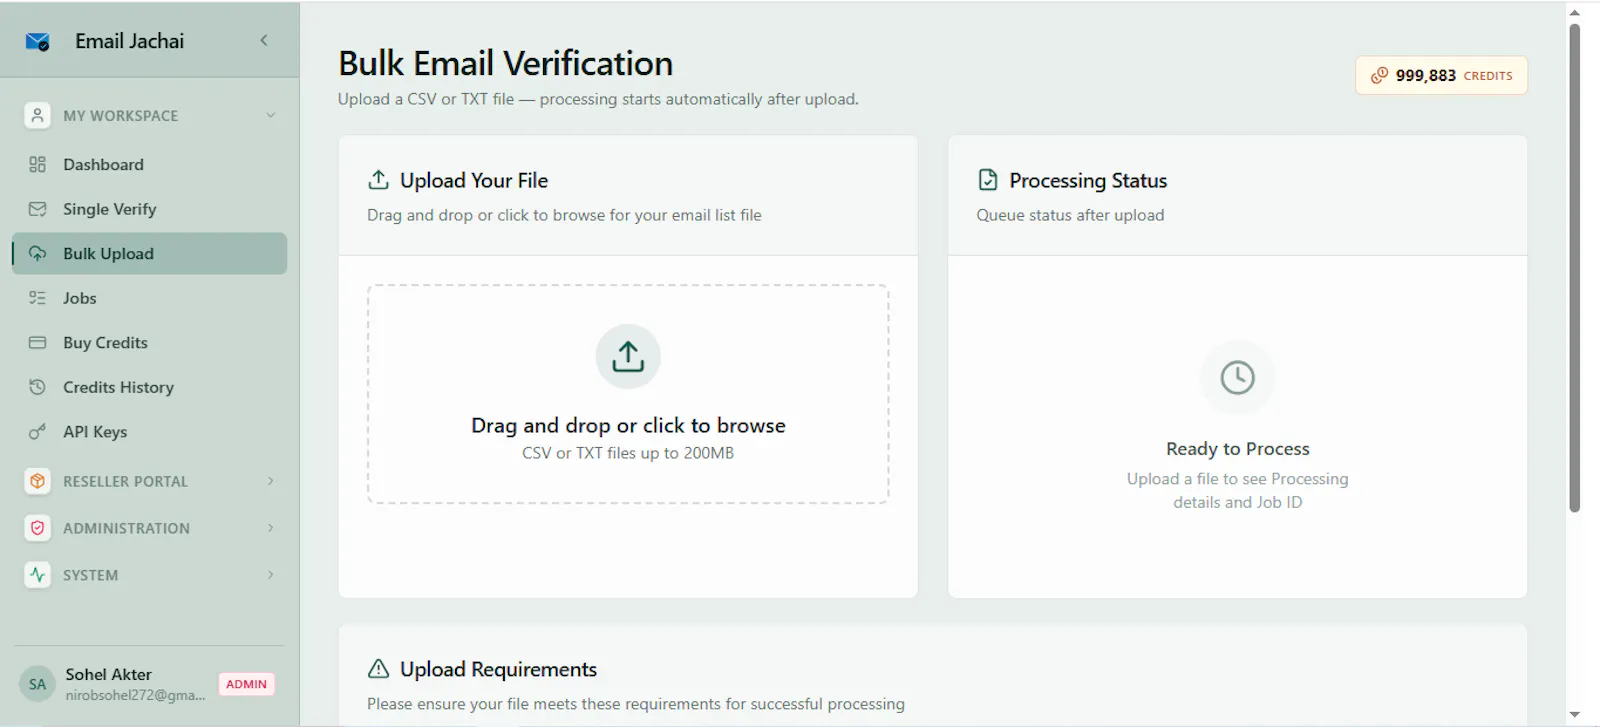Click the Buy Credits card icon

(x=37, y=342)
